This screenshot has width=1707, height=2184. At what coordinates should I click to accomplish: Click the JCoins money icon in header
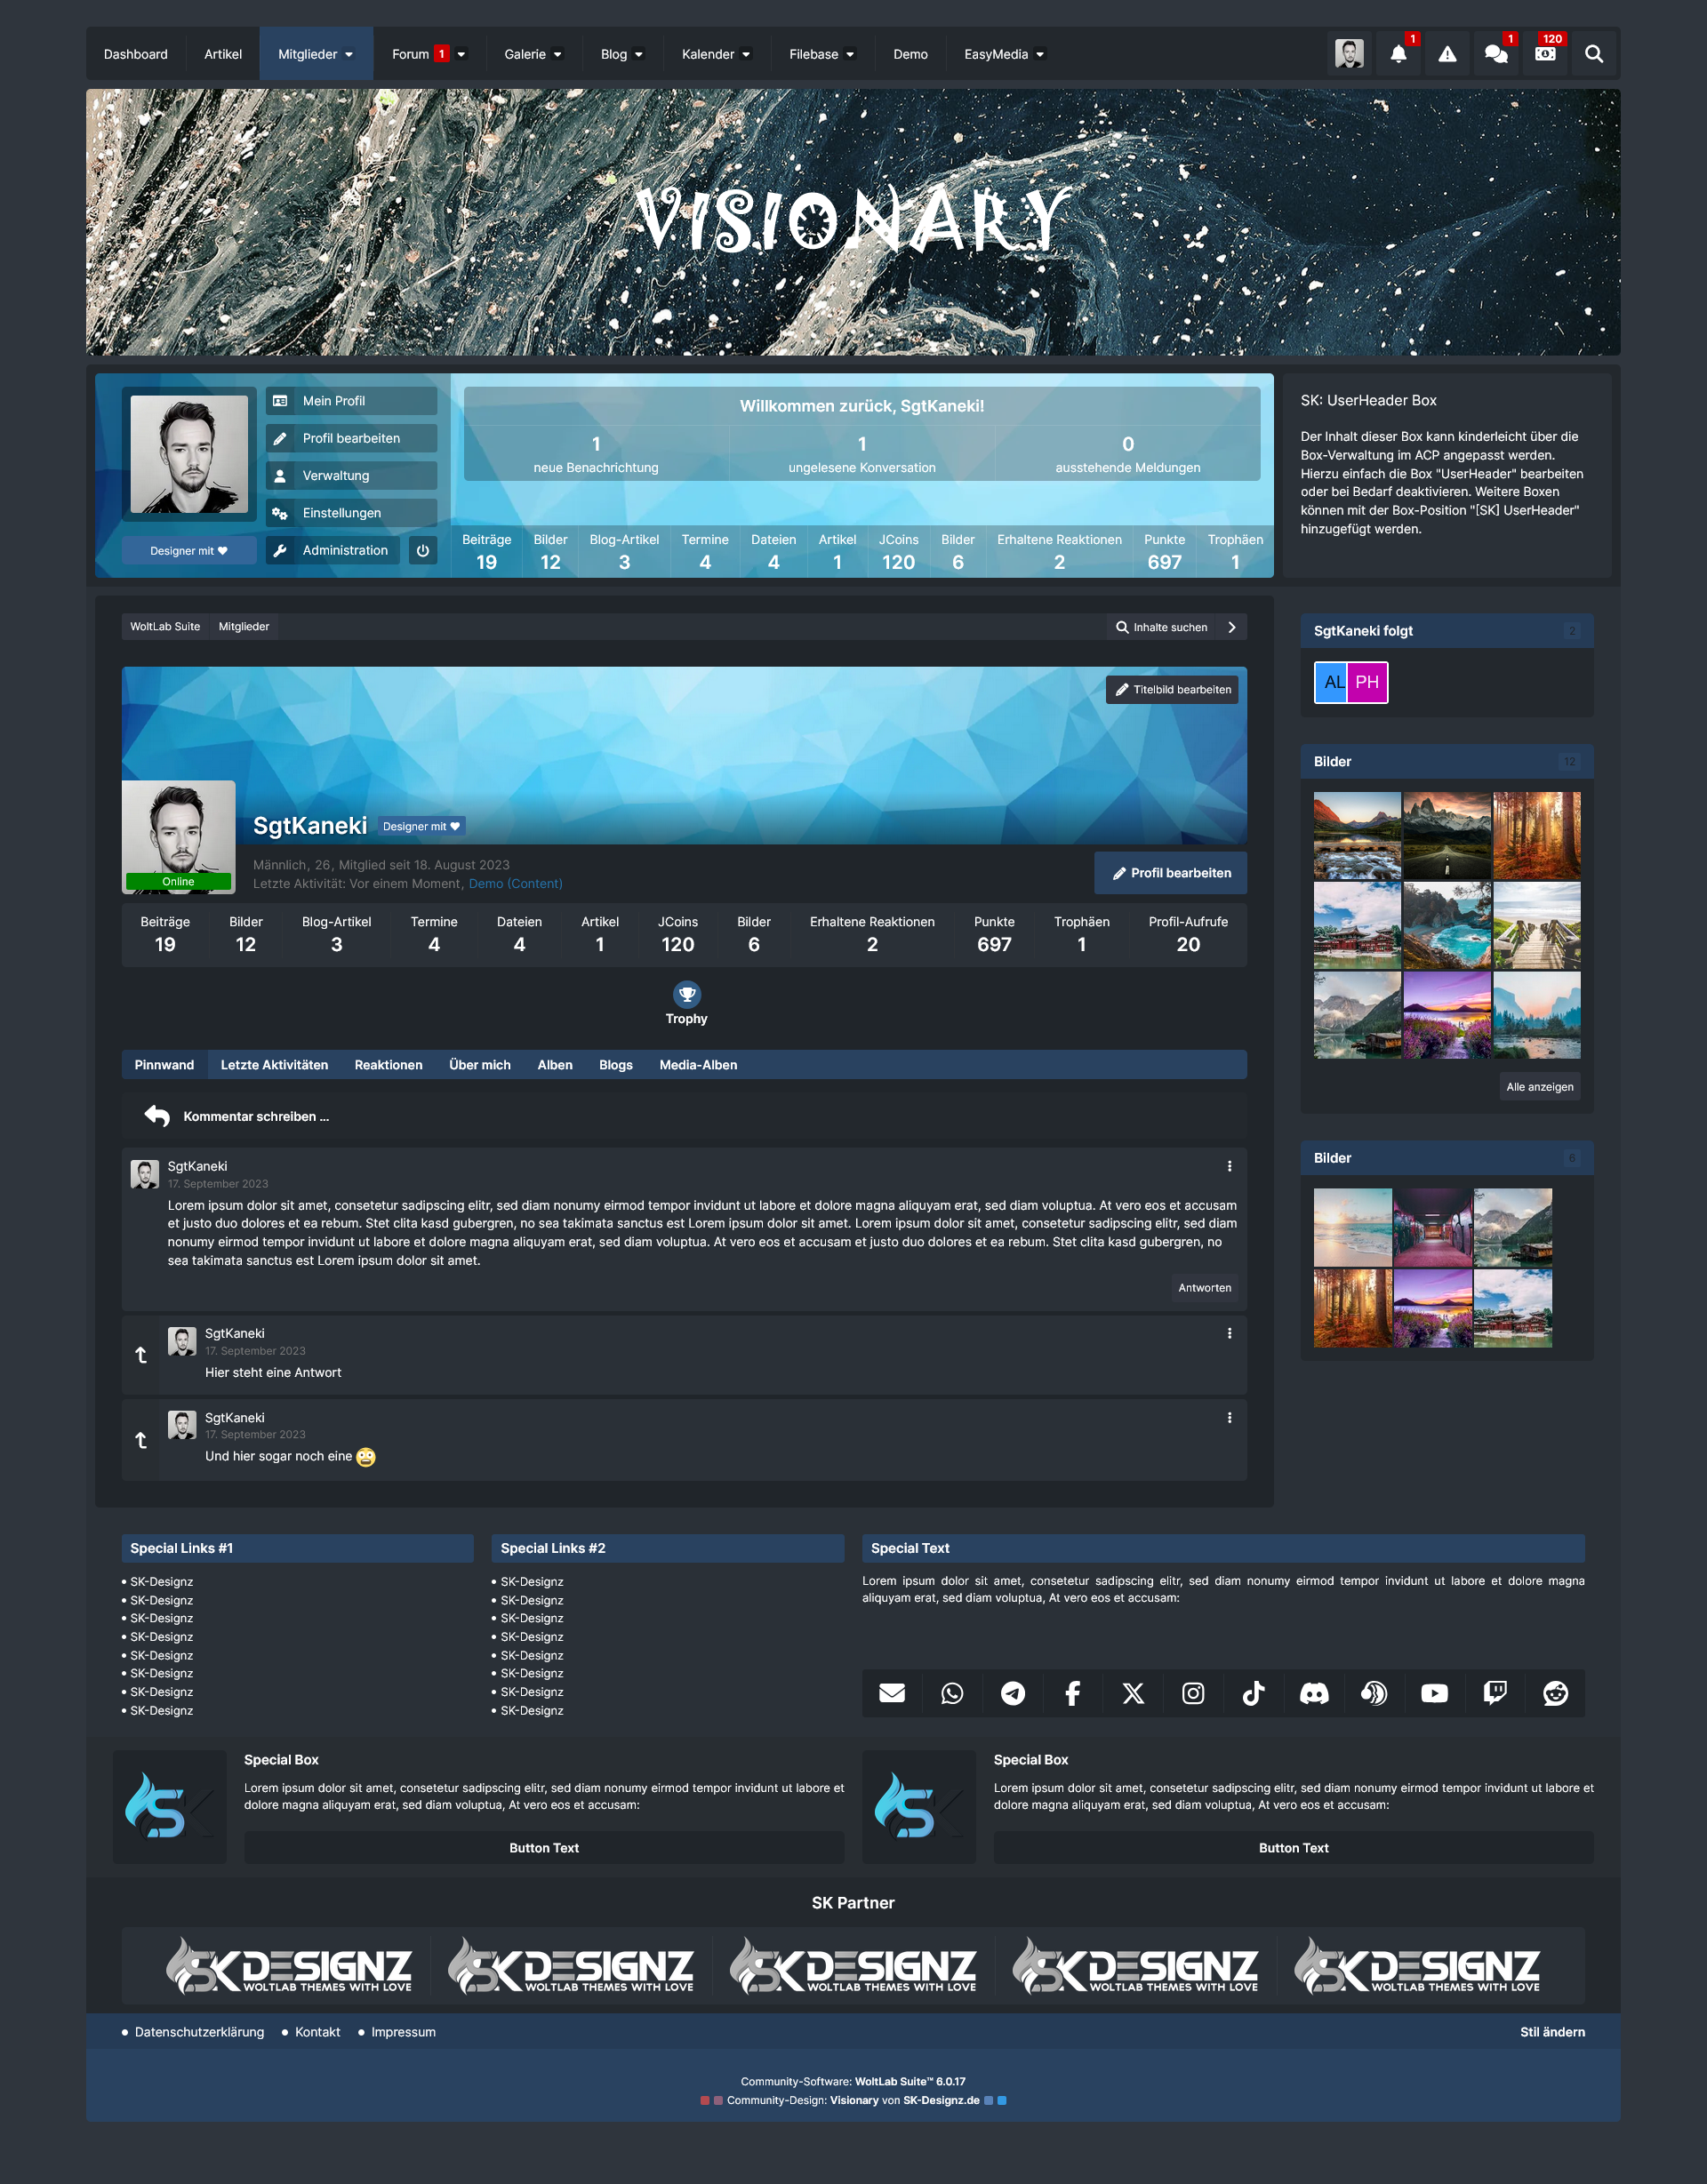pos(1545,54)
